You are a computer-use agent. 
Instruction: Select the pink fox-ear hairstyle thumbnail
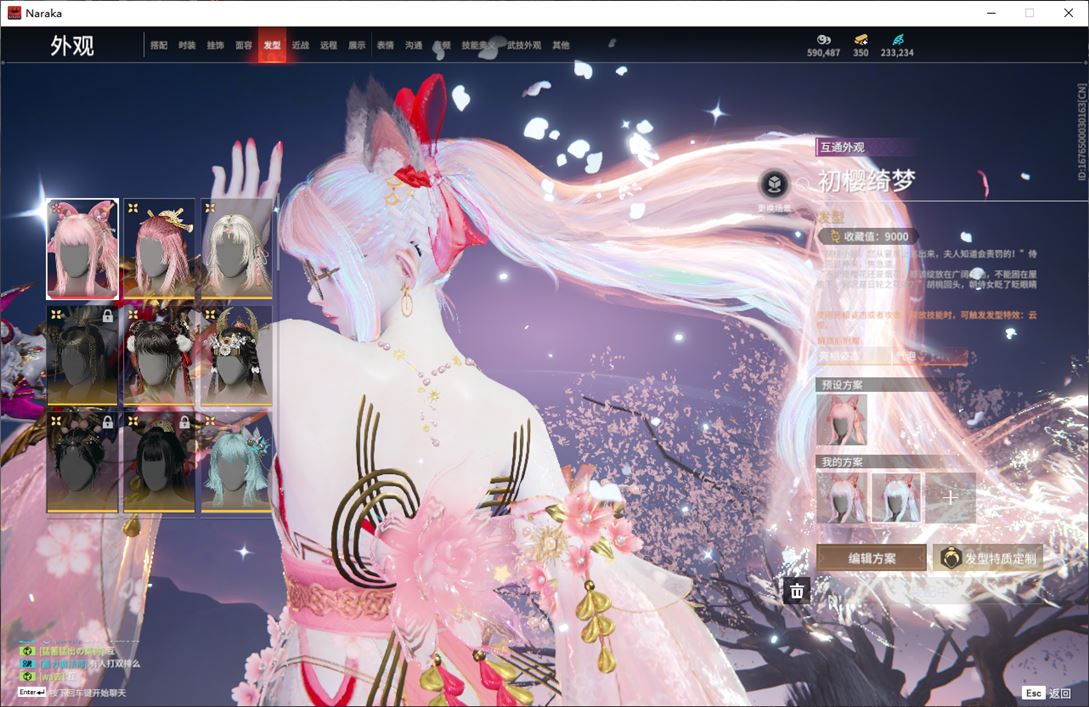point(83,249)
